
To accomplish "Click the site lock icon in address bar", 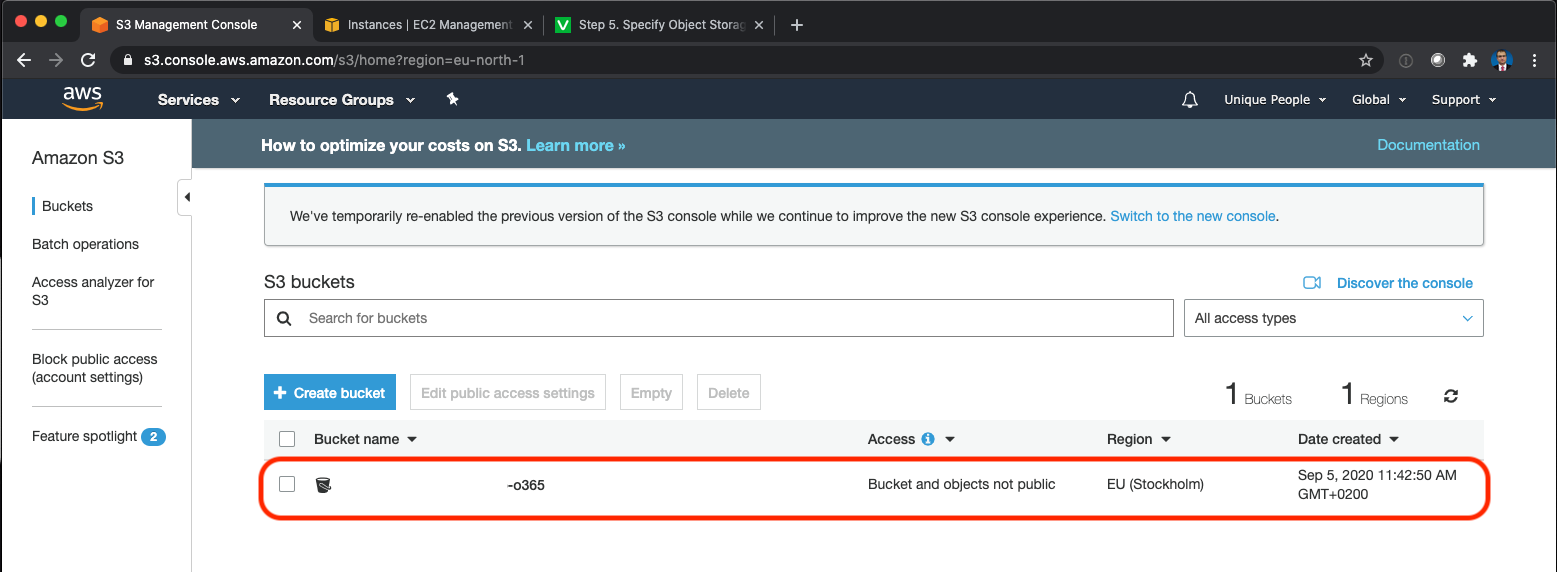I will pyautogui.click(x=127, y=60).
